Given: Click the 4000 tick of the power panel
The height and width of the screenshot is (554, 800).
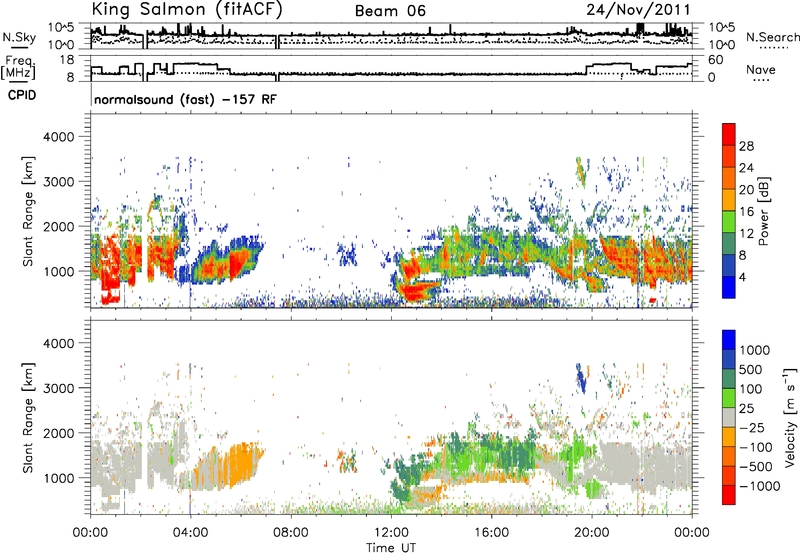Looking at the screenshot, I should click(x=59, y=137).
